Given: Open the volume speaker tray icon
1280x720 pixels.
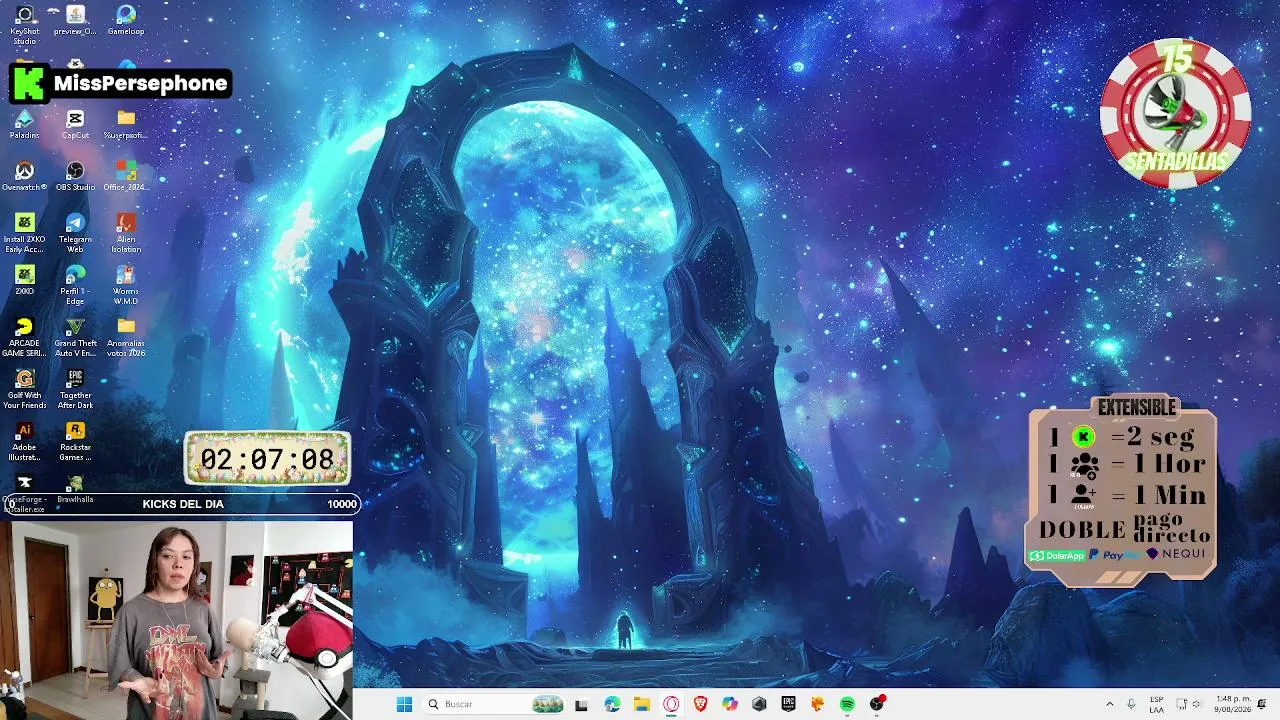Looking at the screenshot, I should [1197, 704].
